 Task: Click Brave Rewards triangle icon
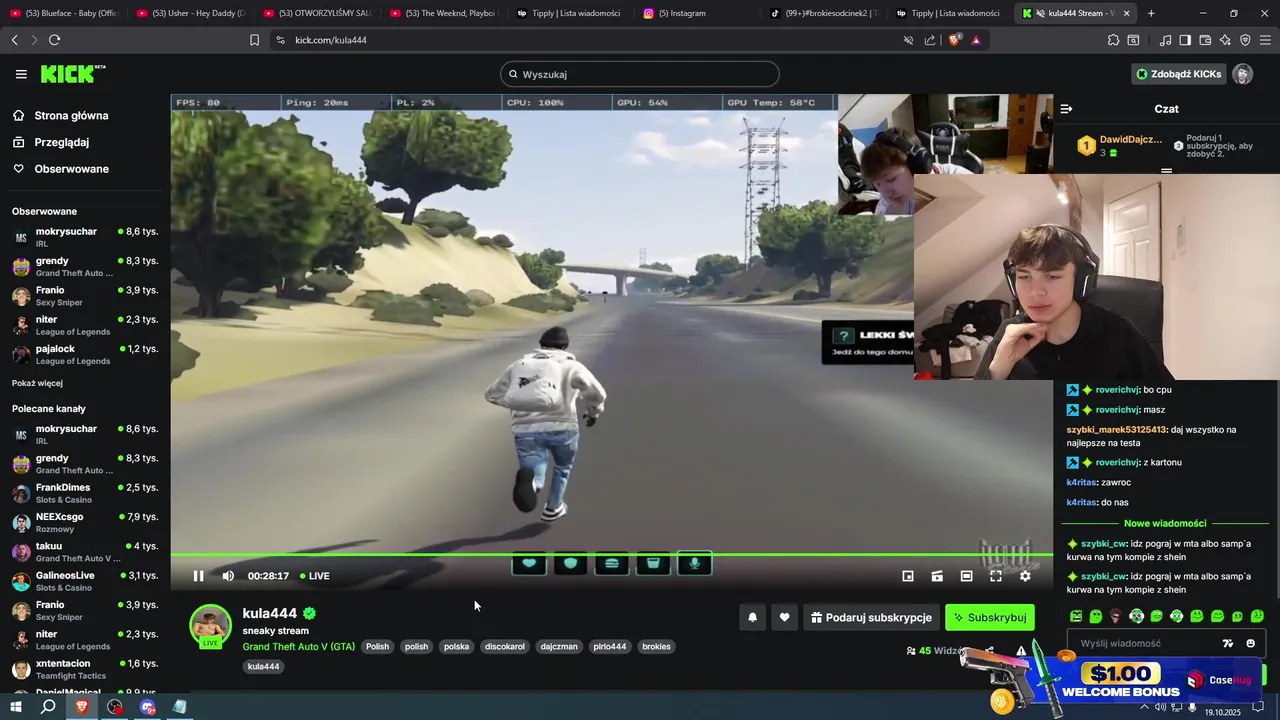coord(976,40)
